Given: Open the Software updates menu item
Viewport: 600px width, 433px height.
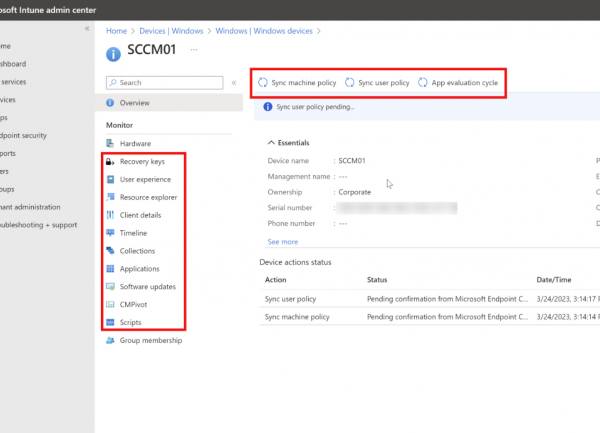Looking at the screenshot, I should pos(143,286).
